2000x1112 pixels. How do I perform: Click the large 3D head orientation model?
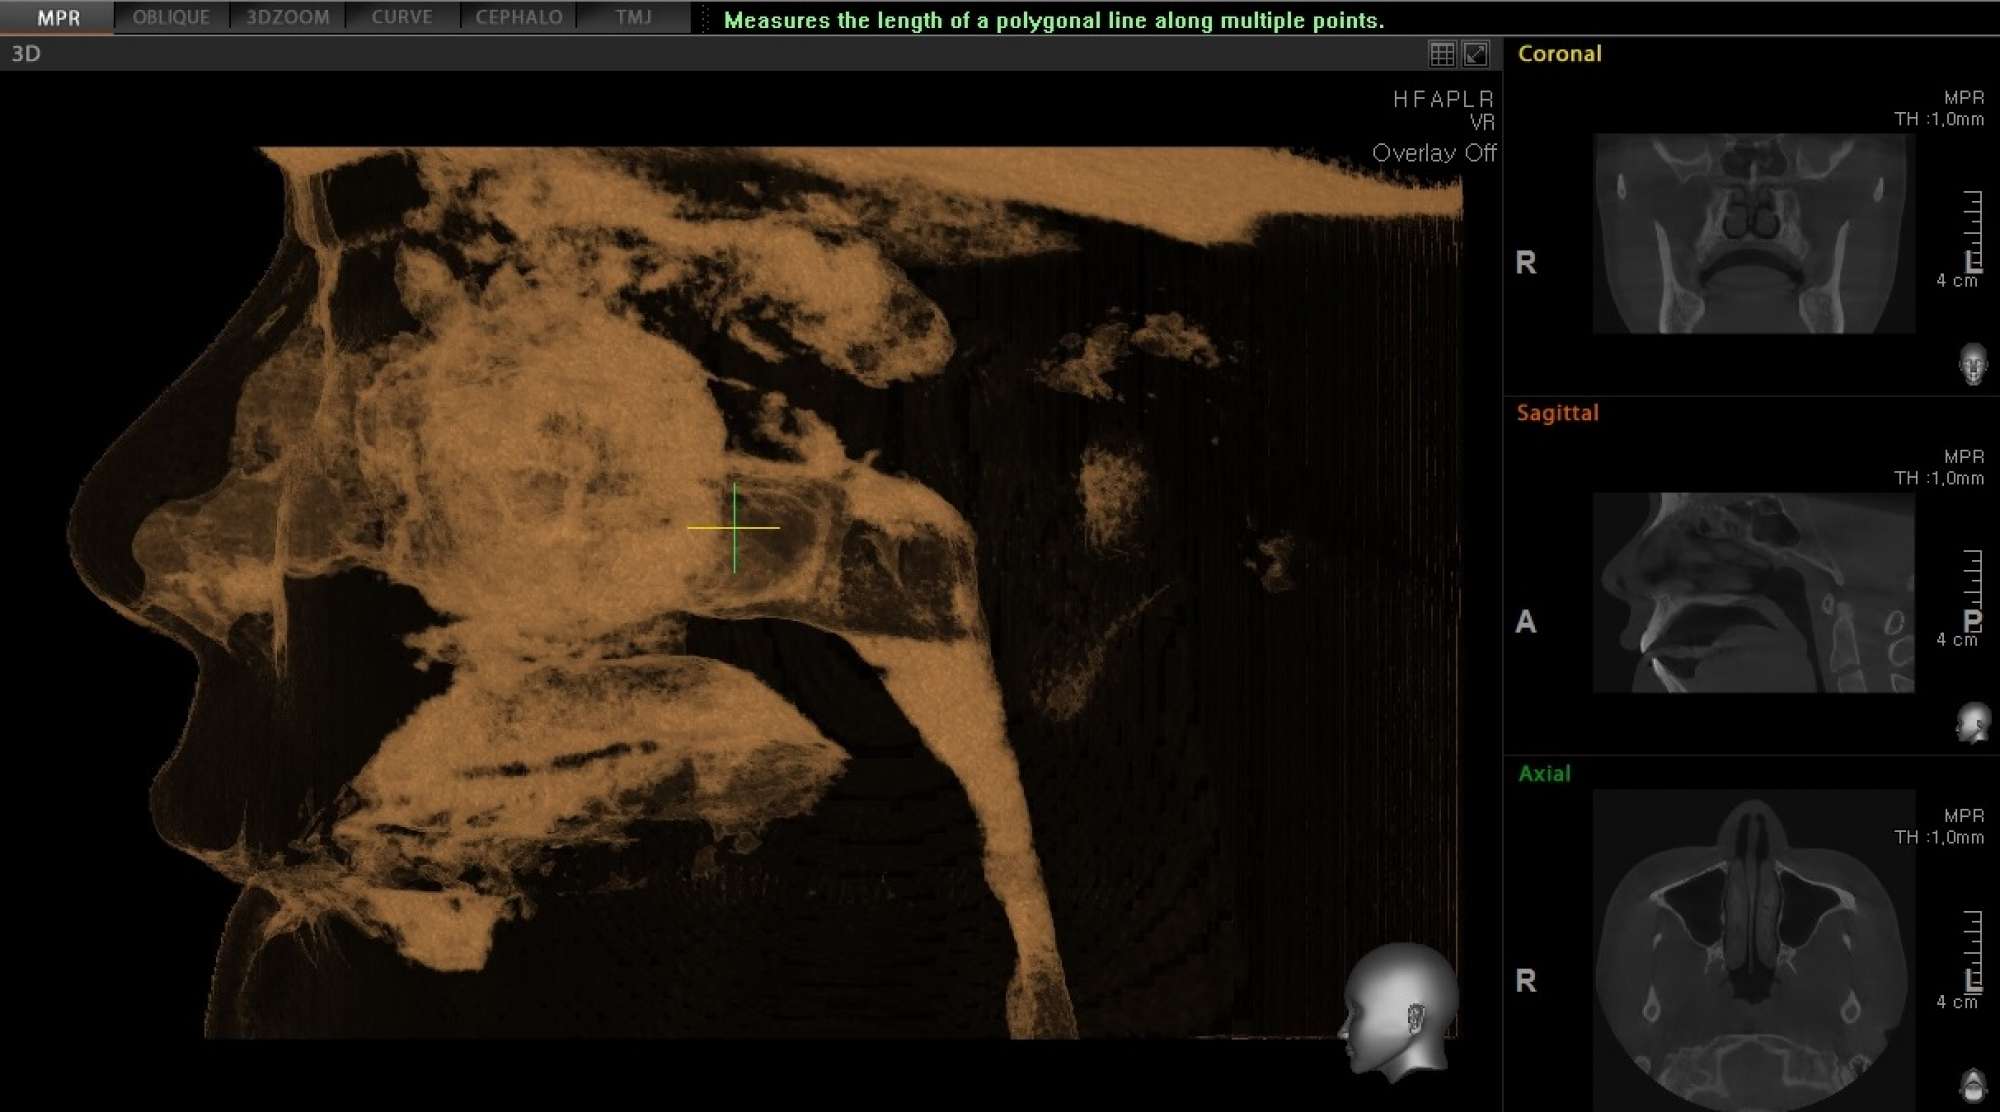pyautogui.click(x=1400, y=1012)
